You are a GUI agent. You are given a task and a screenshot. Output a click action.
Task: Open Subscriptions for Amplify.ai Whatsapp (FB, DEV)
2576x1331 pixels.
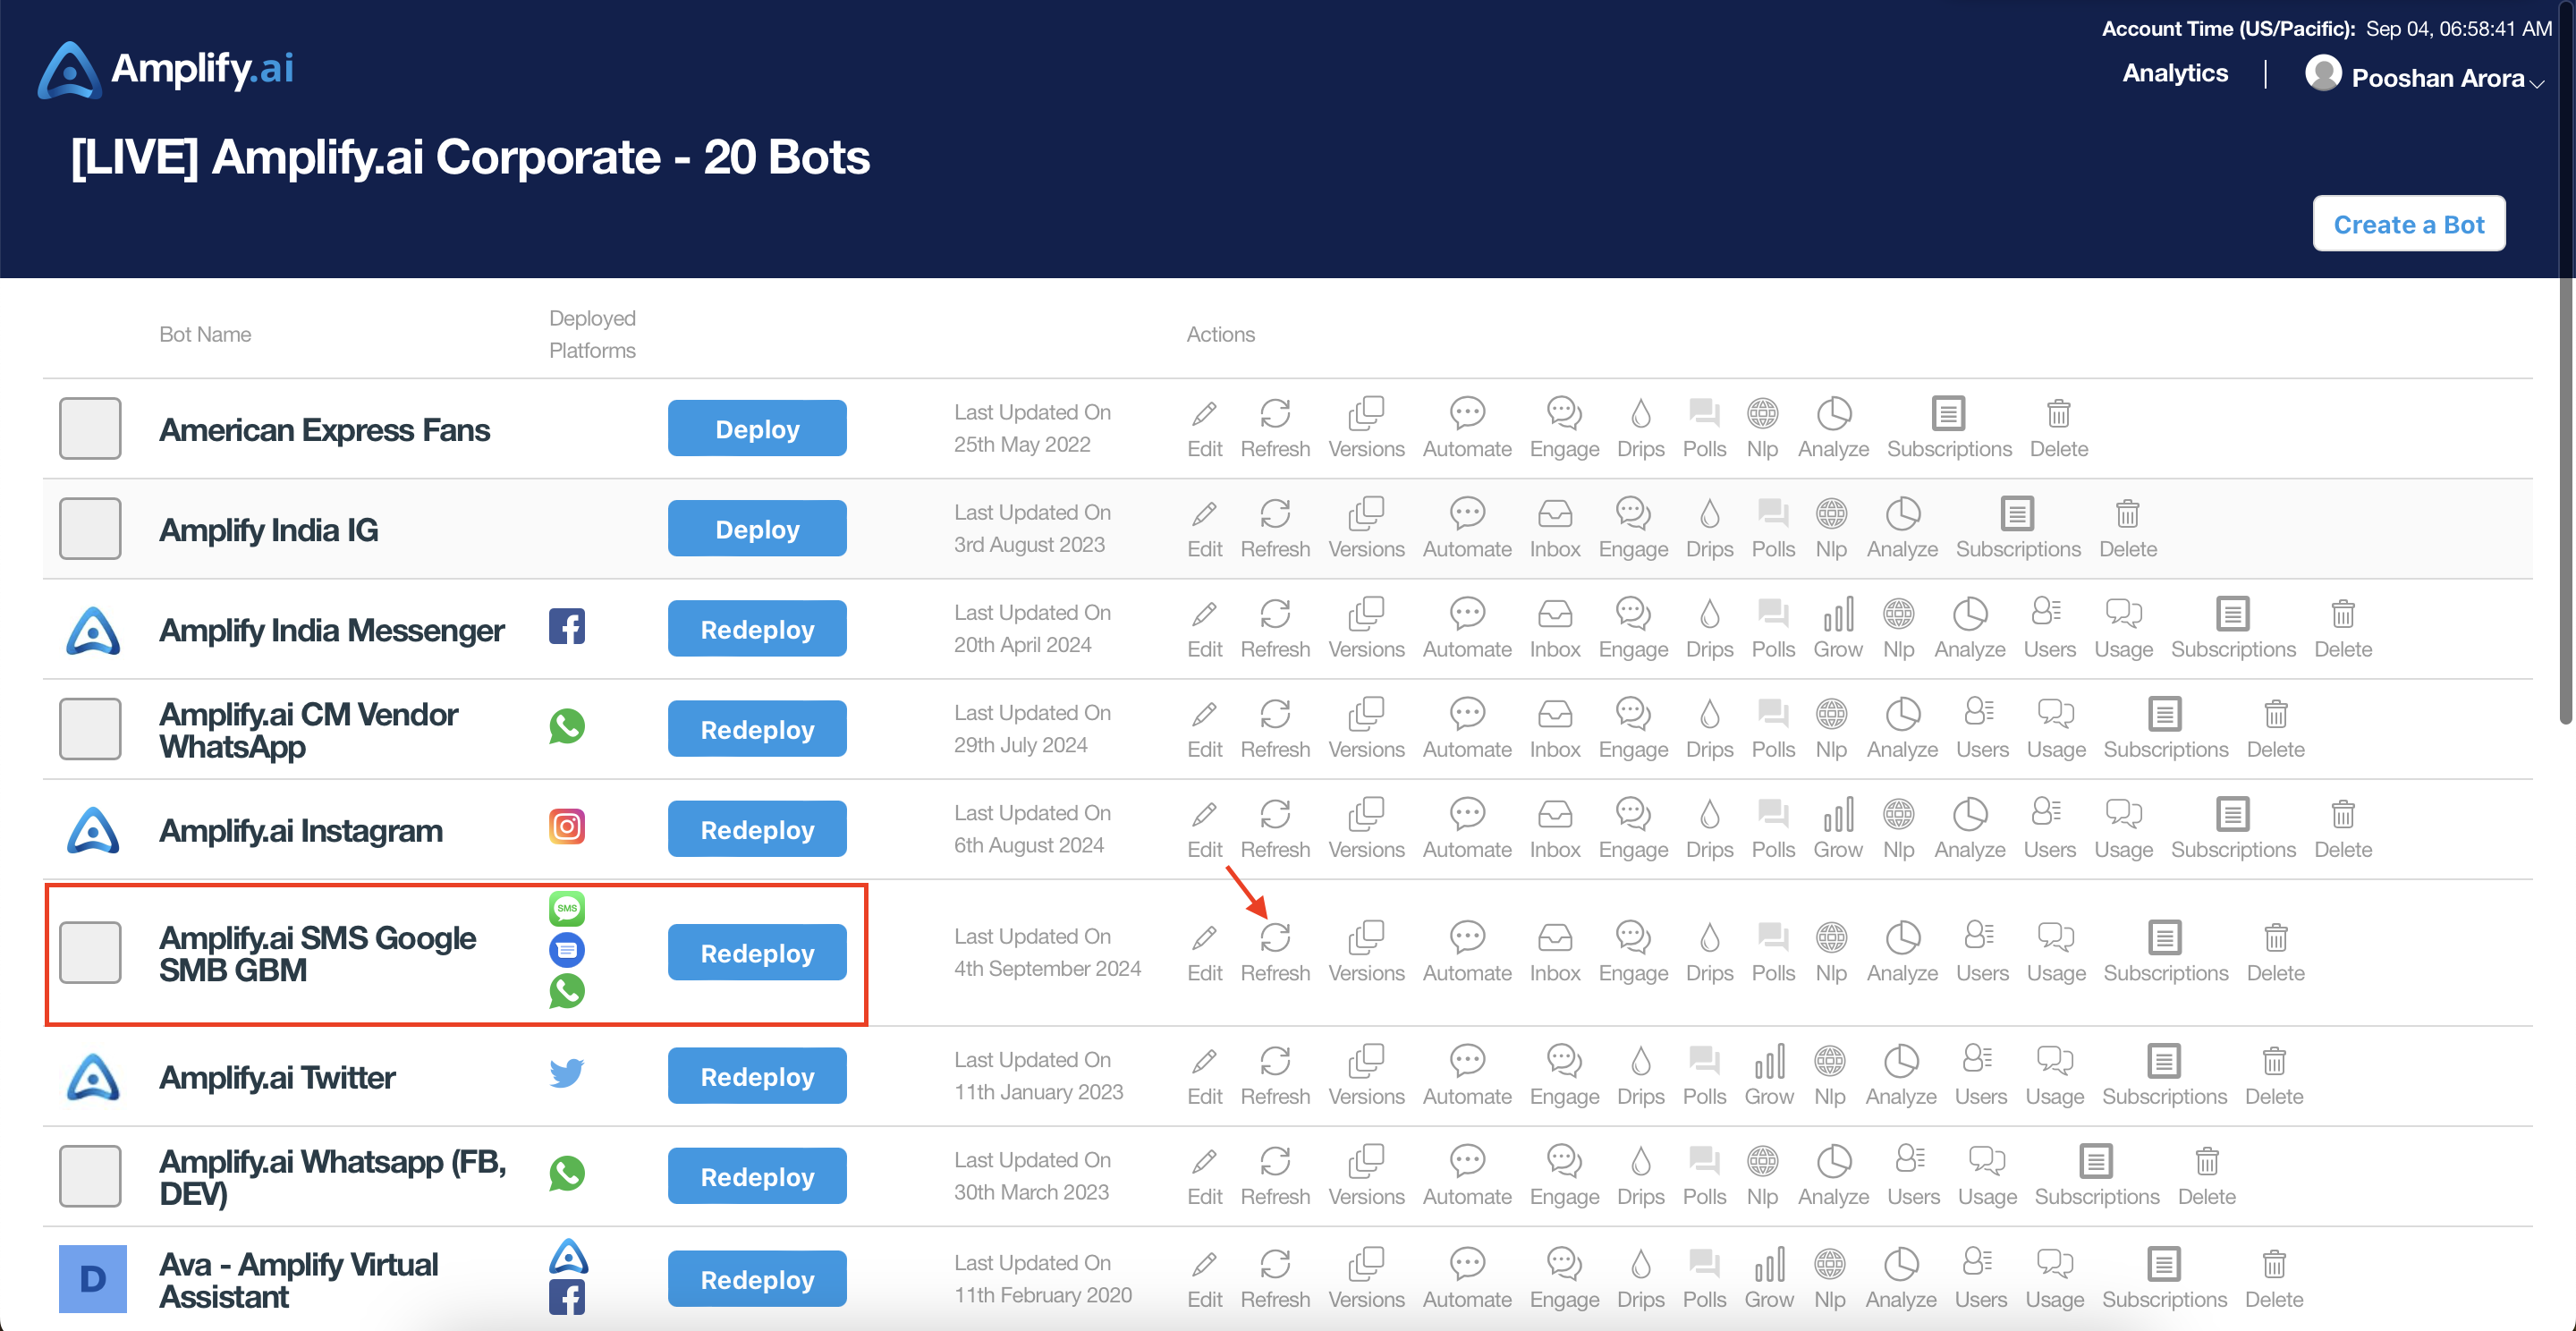coord(2096,1175)
